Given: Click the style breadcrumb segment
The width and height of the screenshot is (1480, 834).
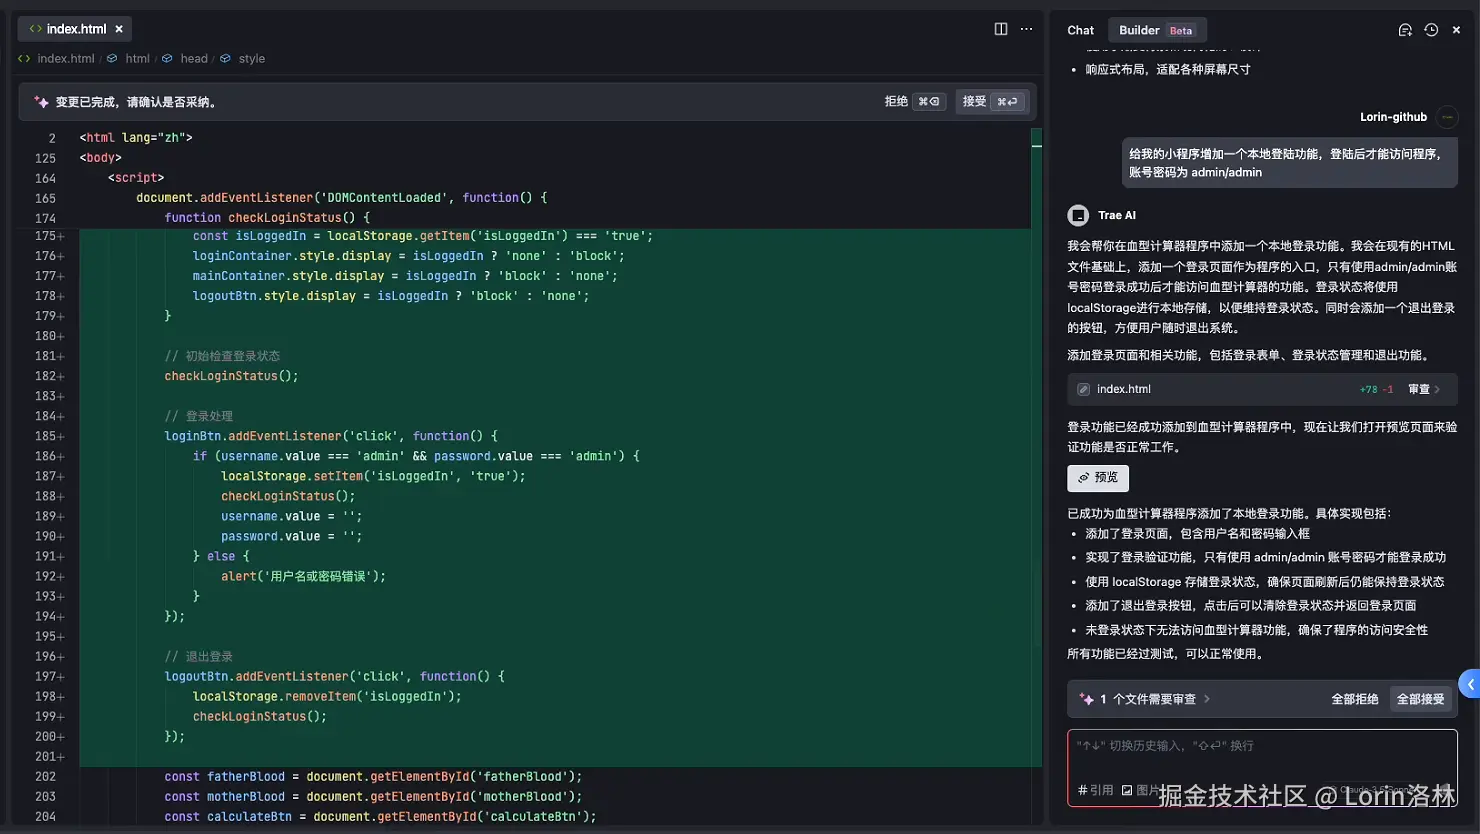Looking at the screenshot, I should pyautogui.click(x=252, y=59).
